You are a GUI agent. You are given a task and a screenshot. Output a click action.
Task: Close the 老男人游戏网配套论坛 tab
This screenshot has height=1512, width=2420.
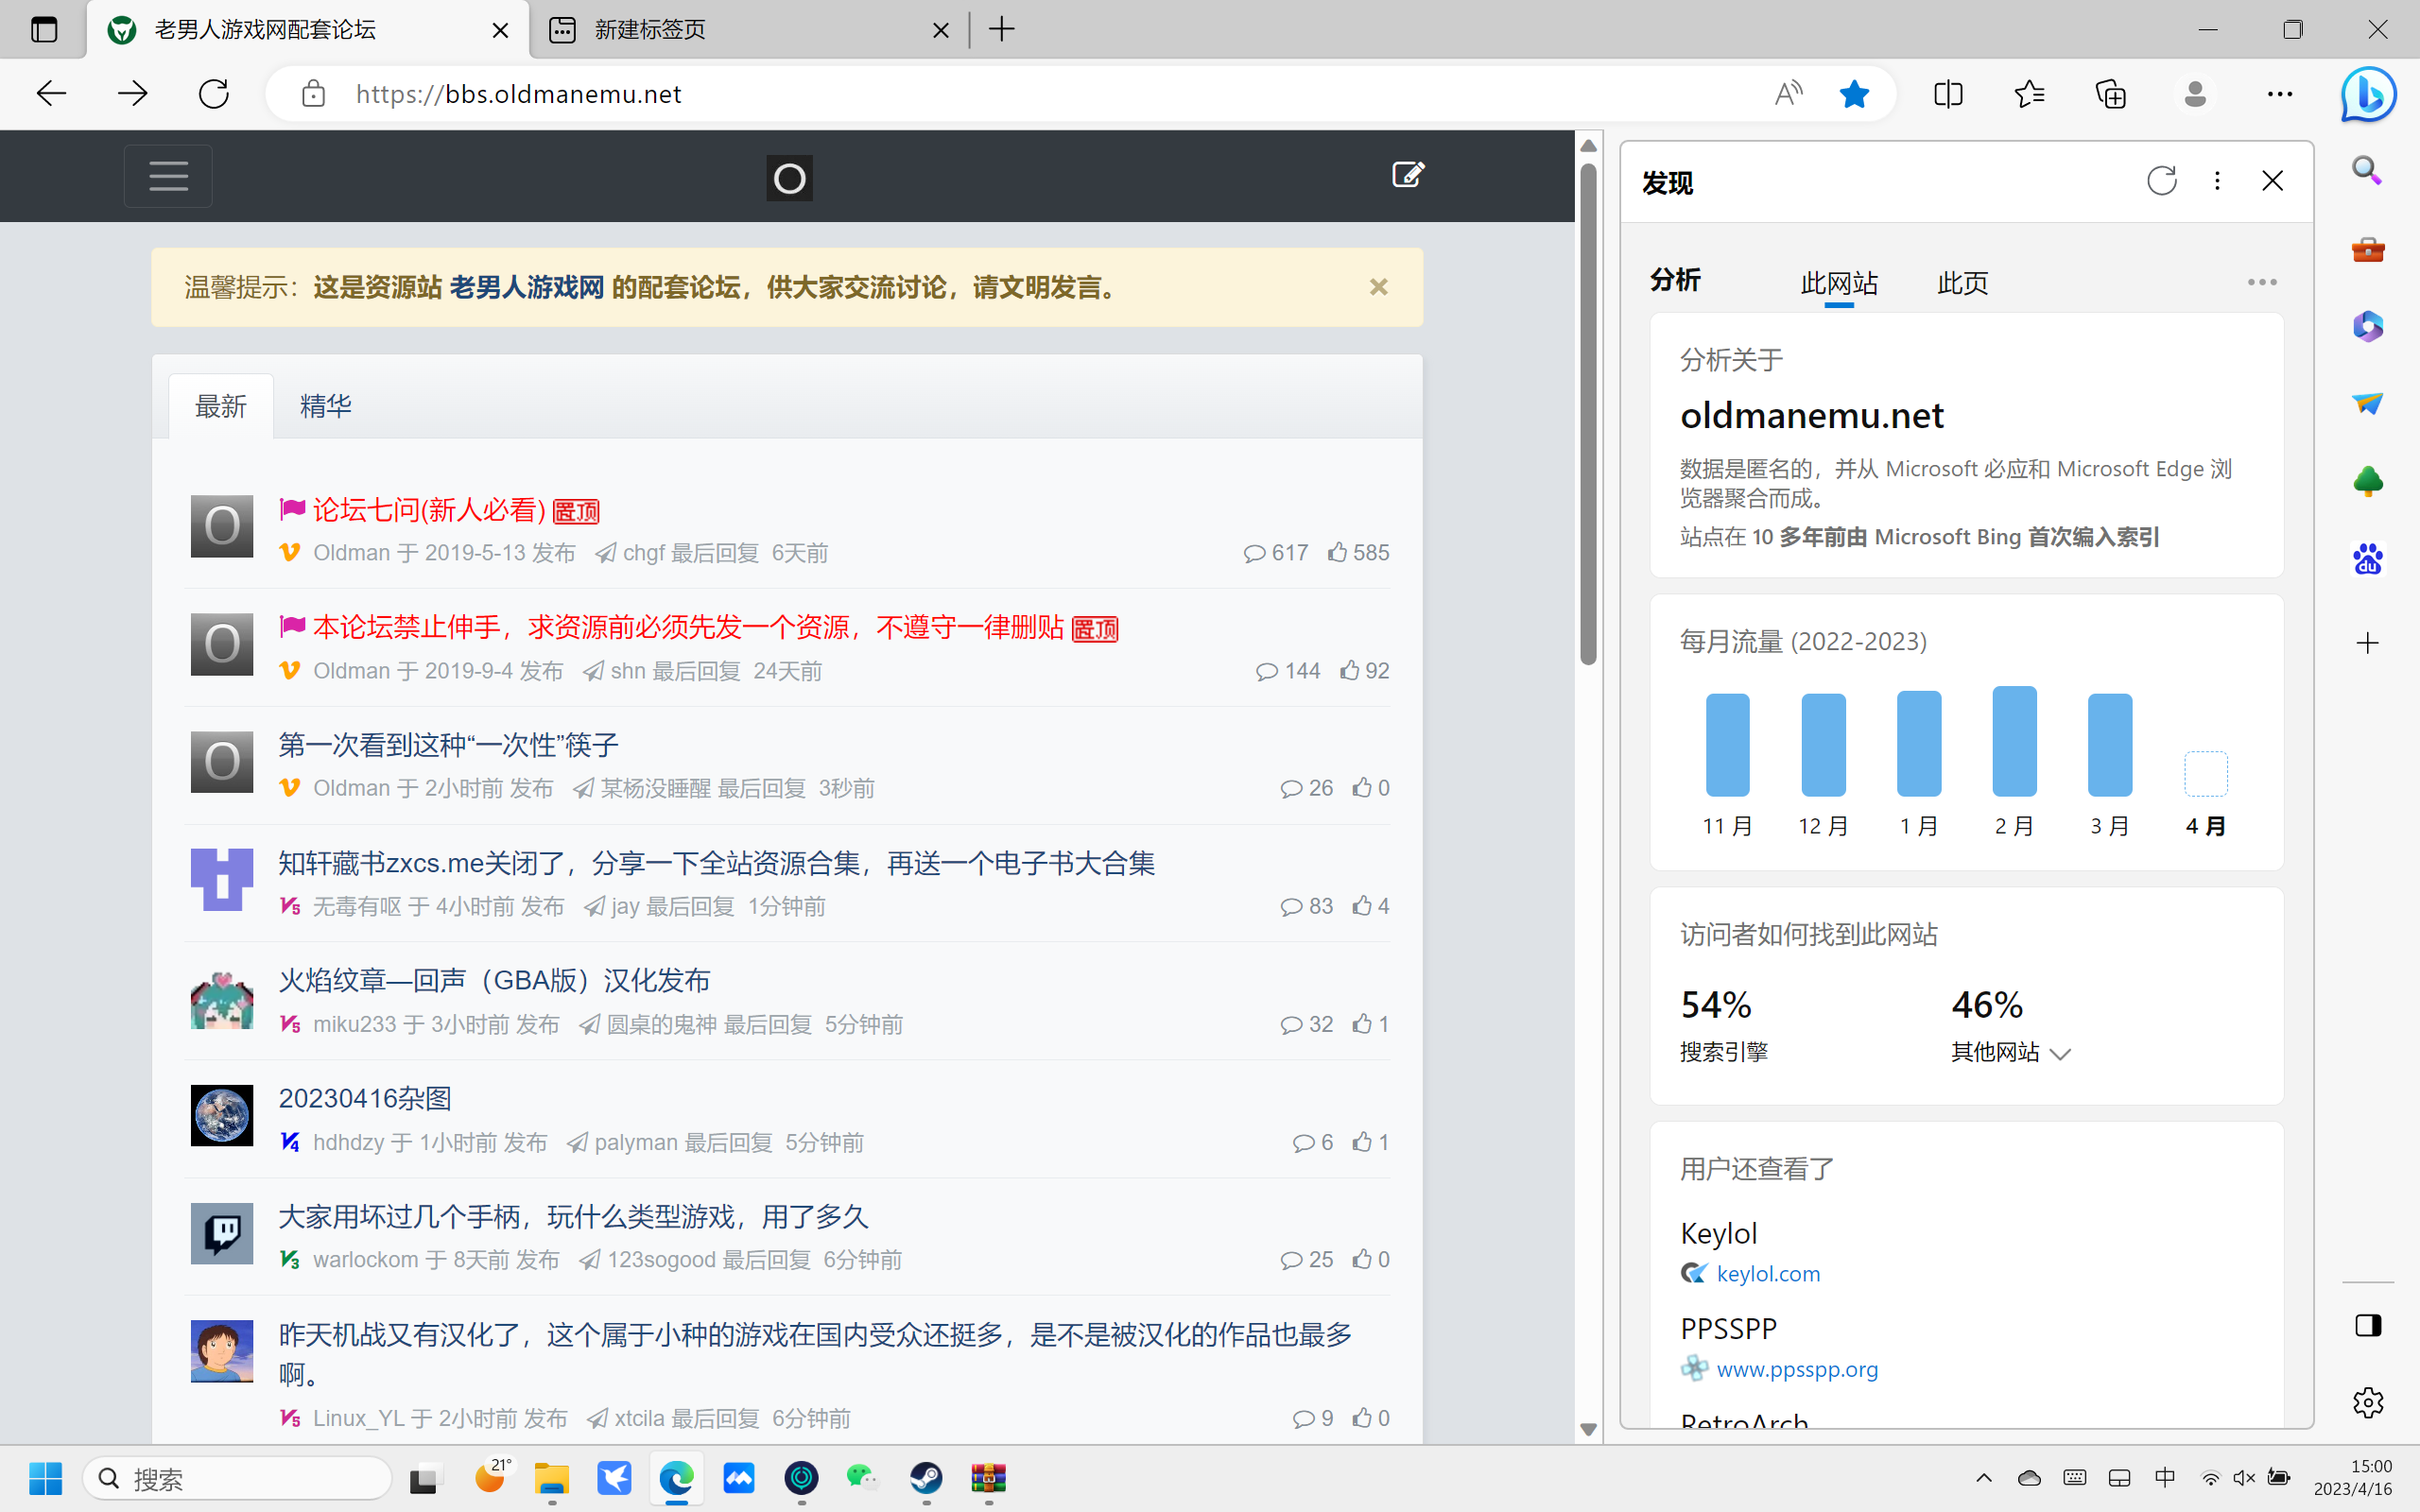[x=500, y=30]
